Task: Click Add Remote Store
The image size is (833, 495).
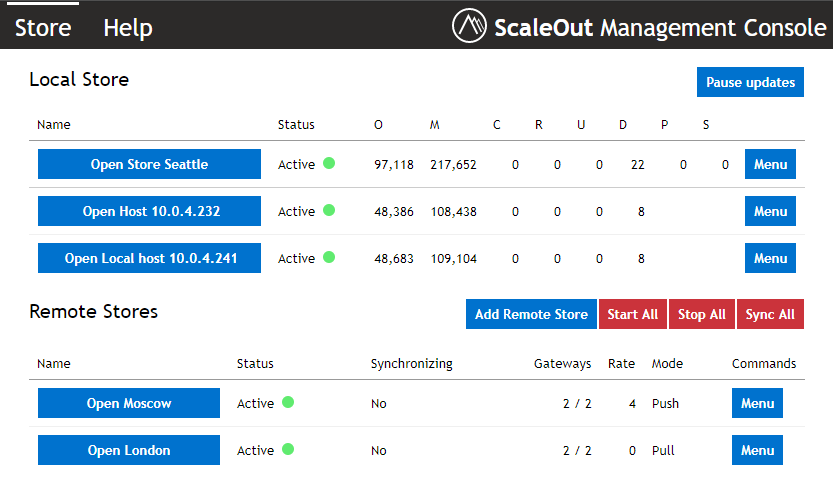Action: [531, 314]
